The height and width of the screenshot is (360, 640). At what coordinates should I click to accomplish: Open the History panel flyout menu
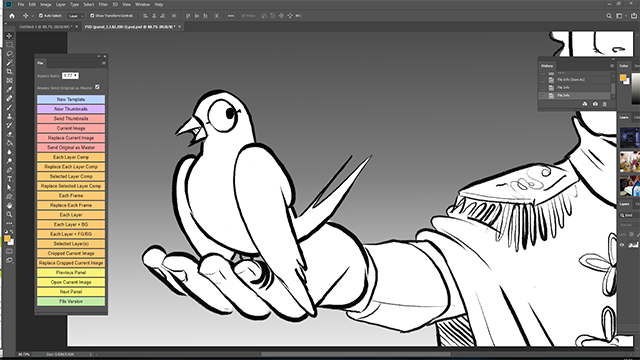click(612, 66)
